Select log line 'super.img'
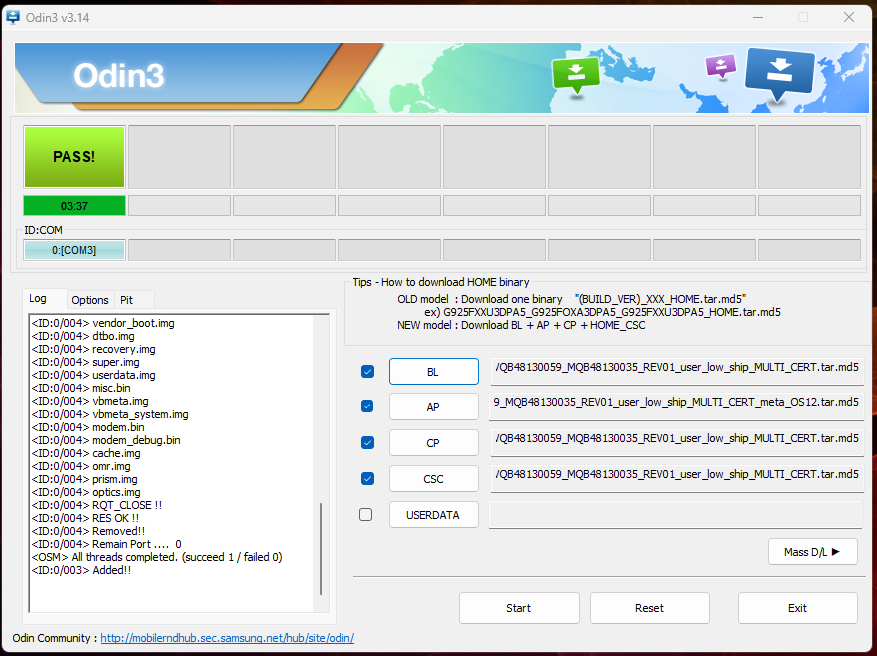 pos(86,362)
